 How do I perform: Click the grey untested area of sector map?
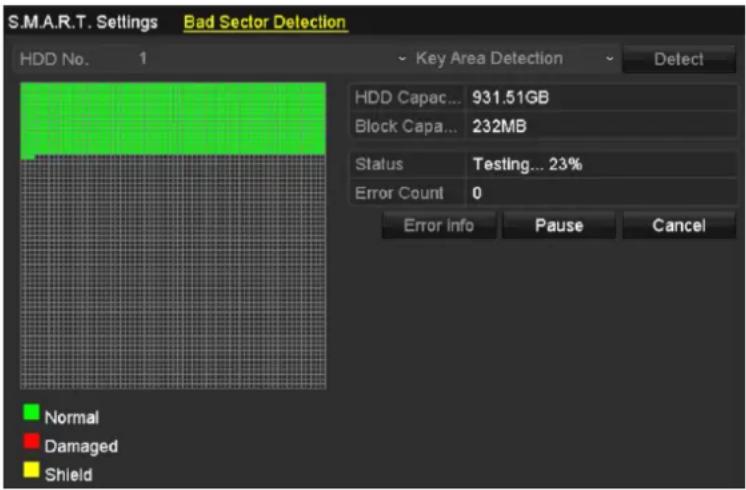click(173, 272)
